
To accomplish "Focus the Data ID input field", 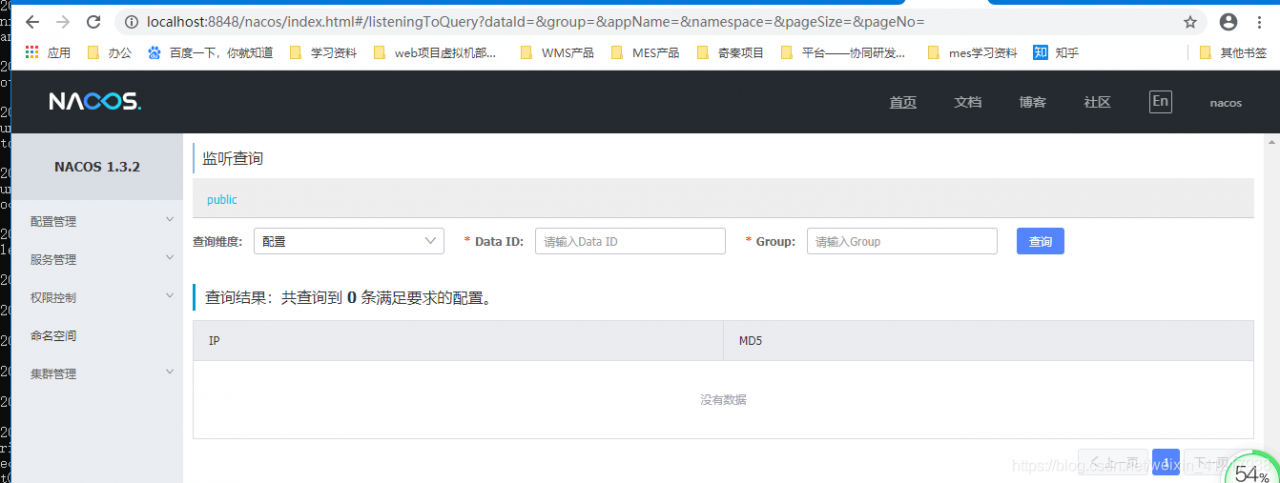I will pyautogui.click(x=630, y=241).
